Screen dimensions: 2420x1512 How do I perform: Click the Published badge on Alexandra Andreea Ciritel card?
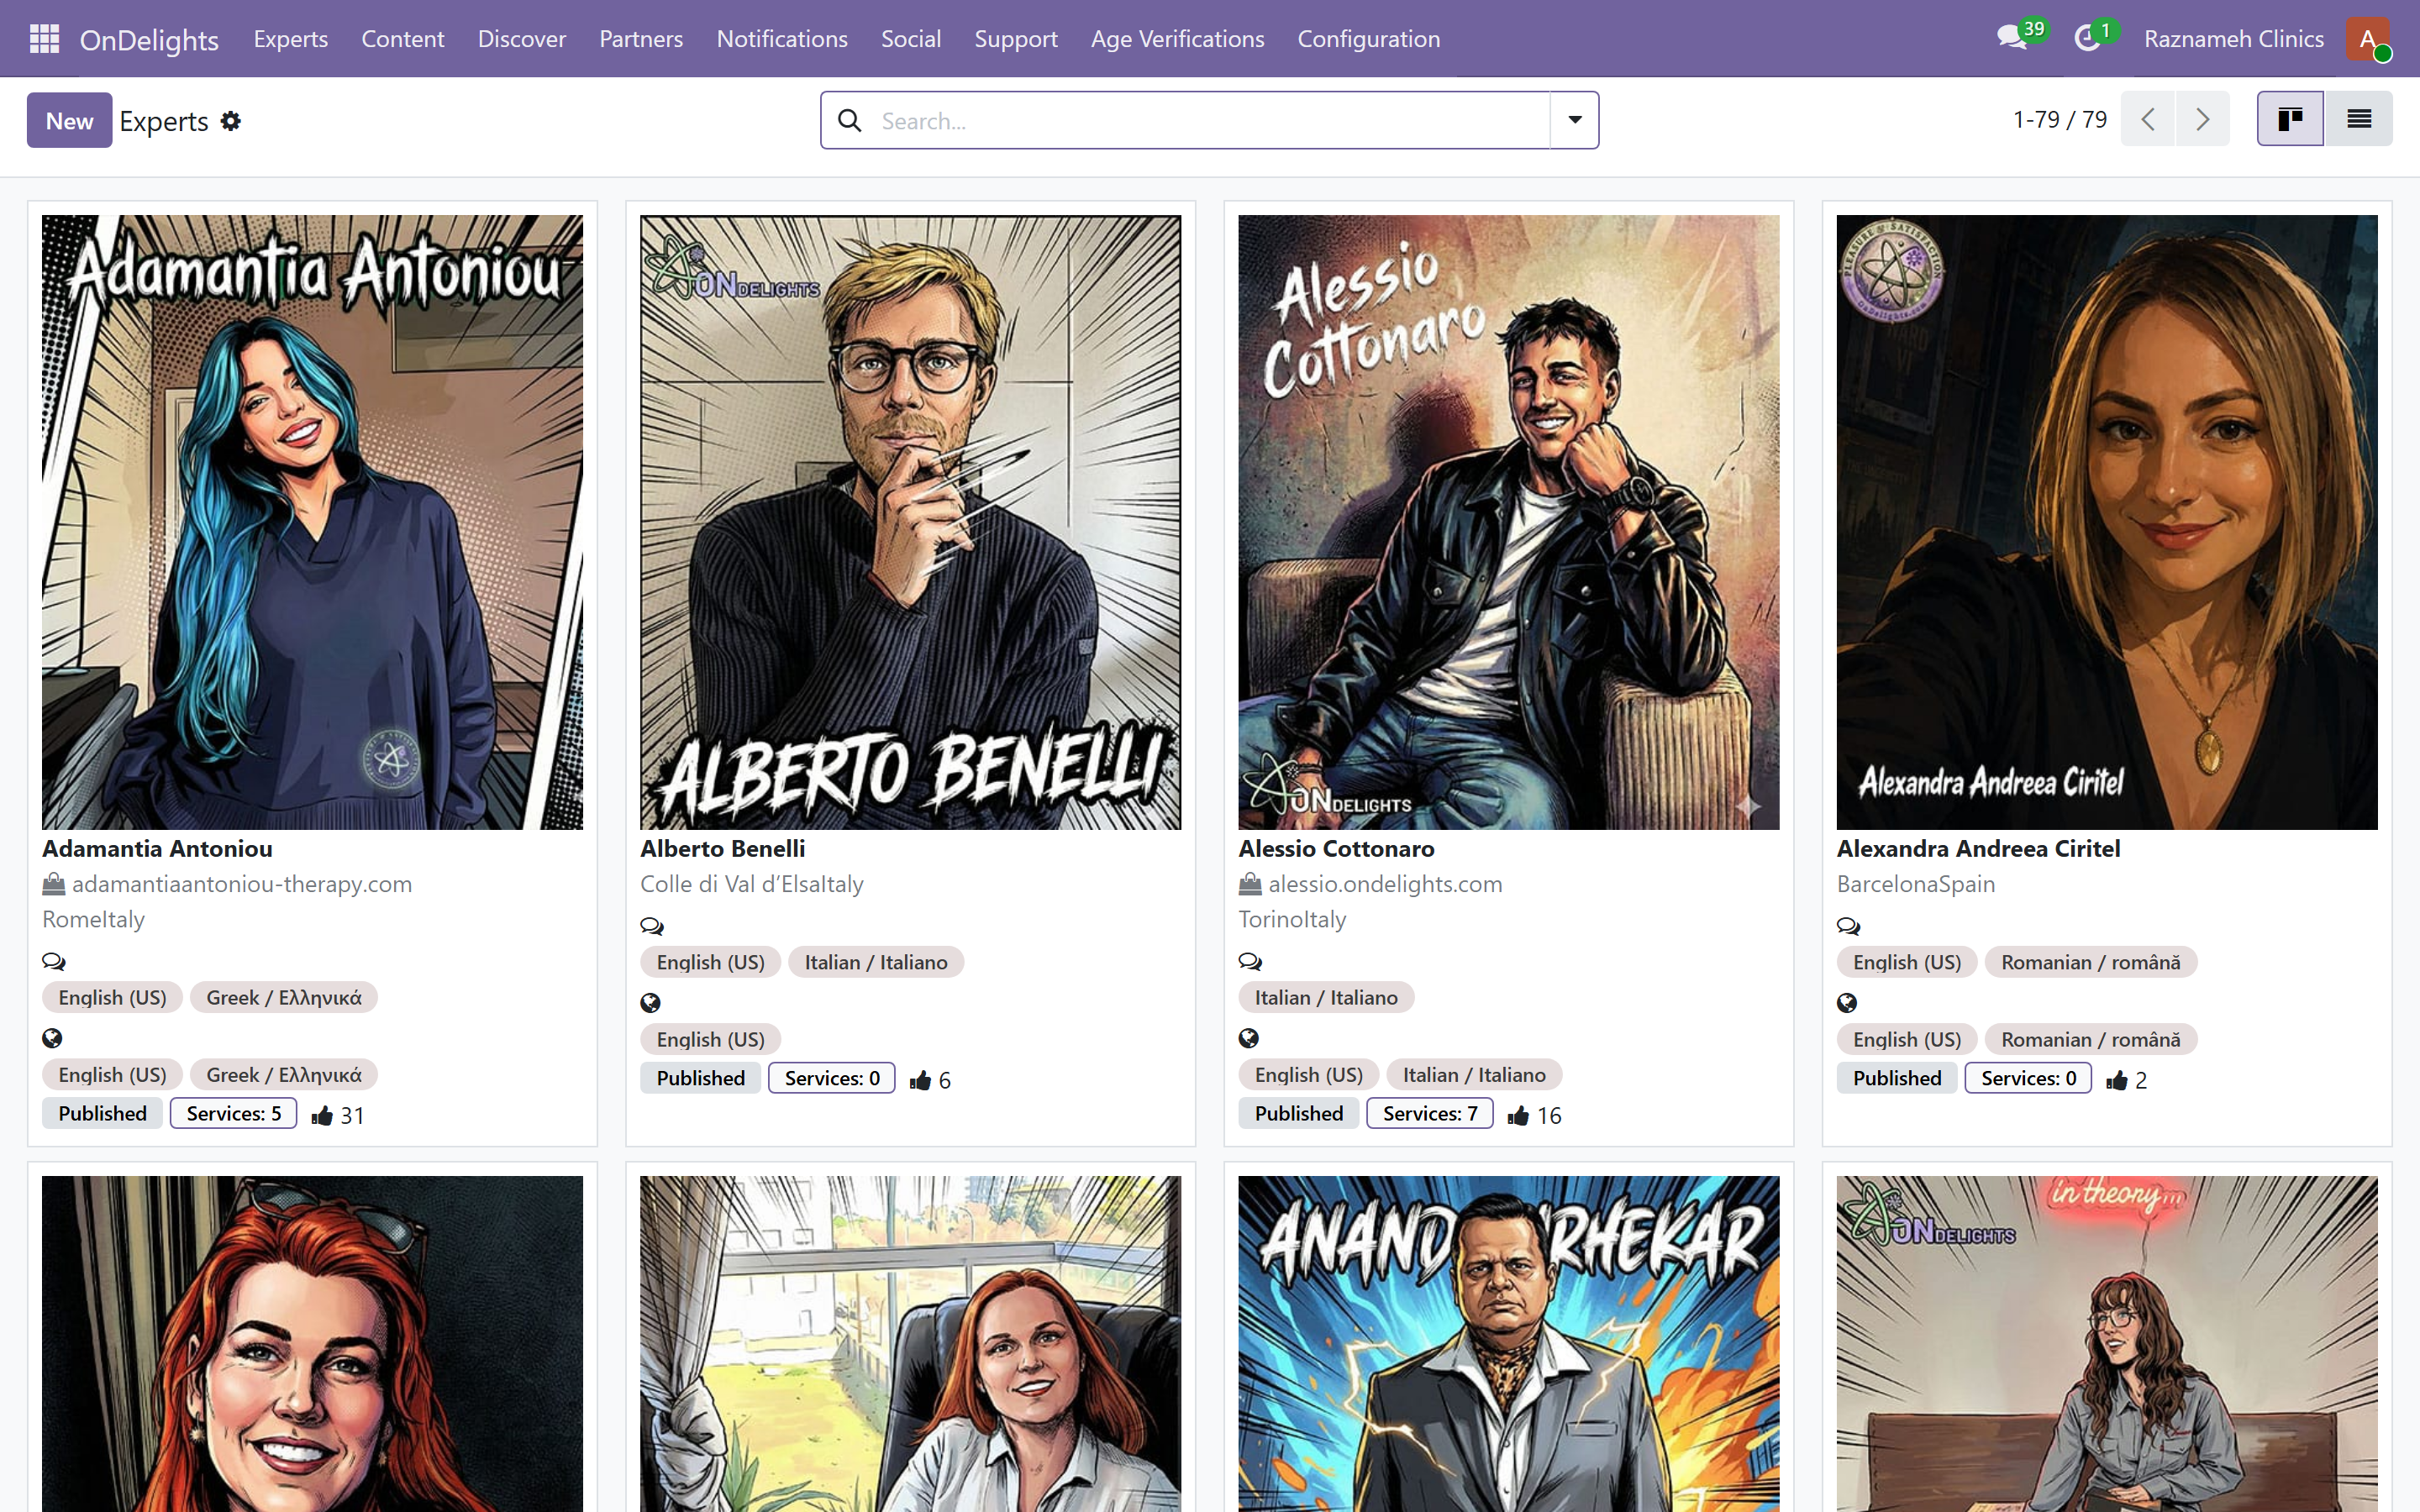[1897, 1078]
